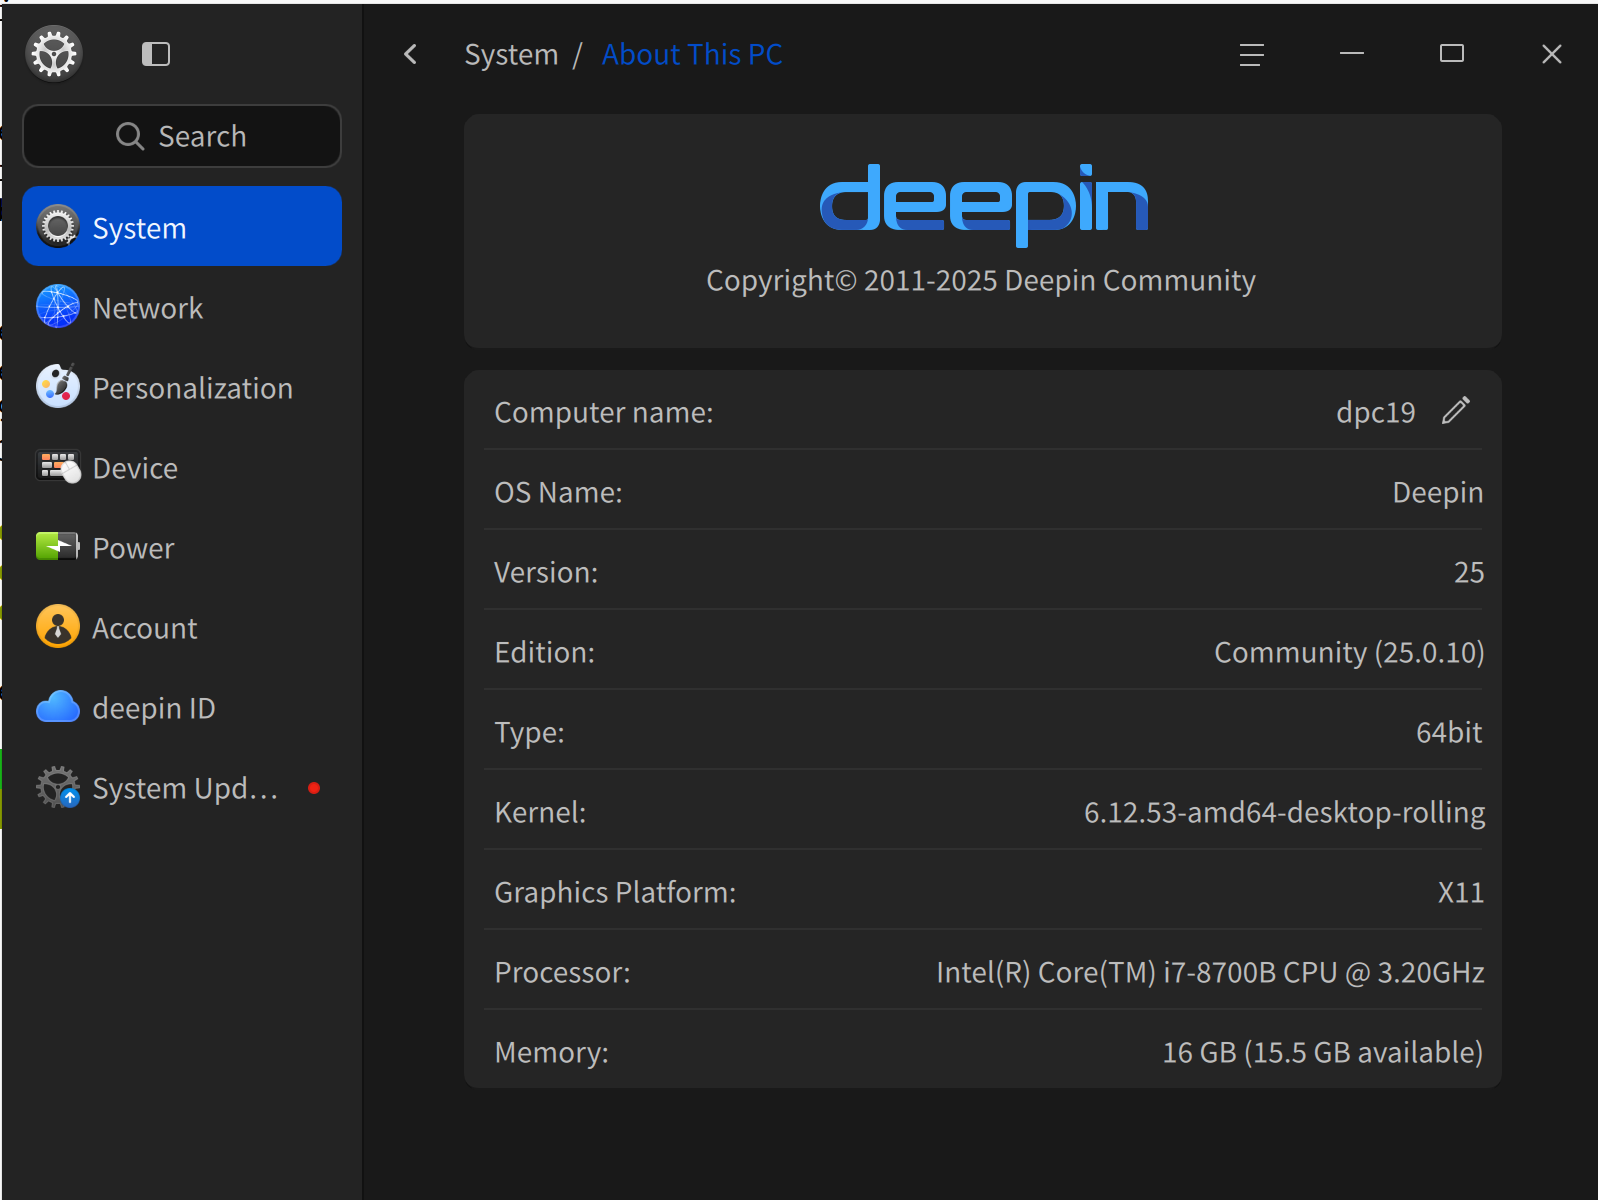Click the red update notification dot
Image resolution: width=1598 pixels, height=1200 pixels.
[314, 788]
